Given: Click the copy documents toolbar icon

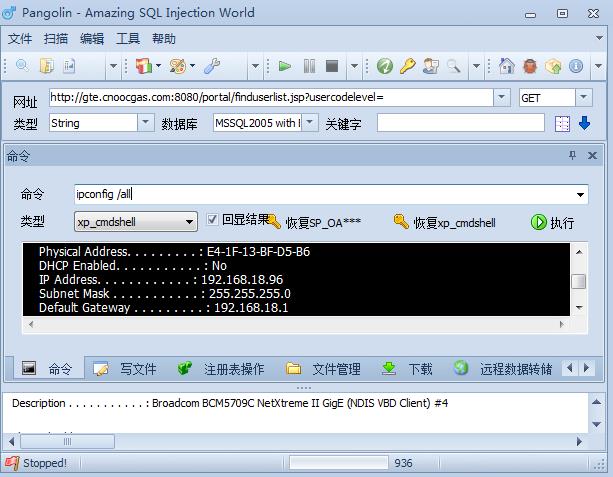Looking at the screenshot, I should click(x=47, y=66).
